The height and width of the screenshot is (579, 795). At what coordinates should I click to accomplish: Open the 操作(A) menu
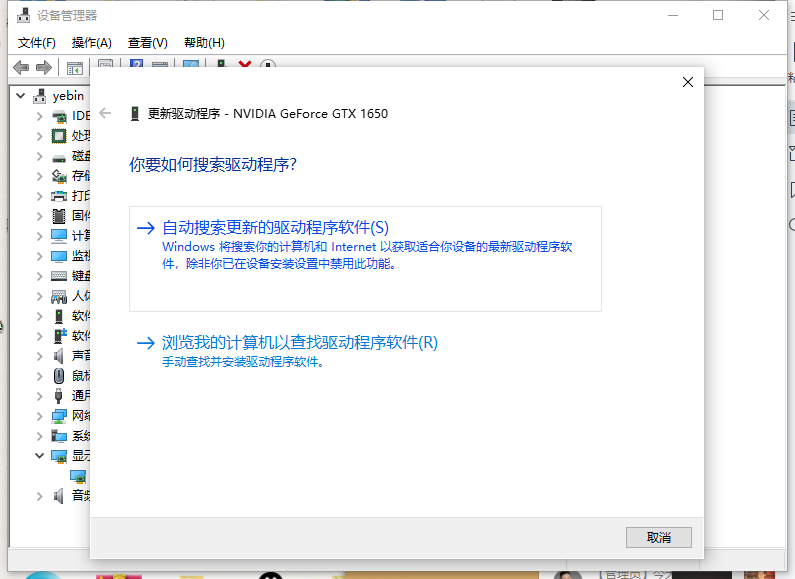pos(92,43)
